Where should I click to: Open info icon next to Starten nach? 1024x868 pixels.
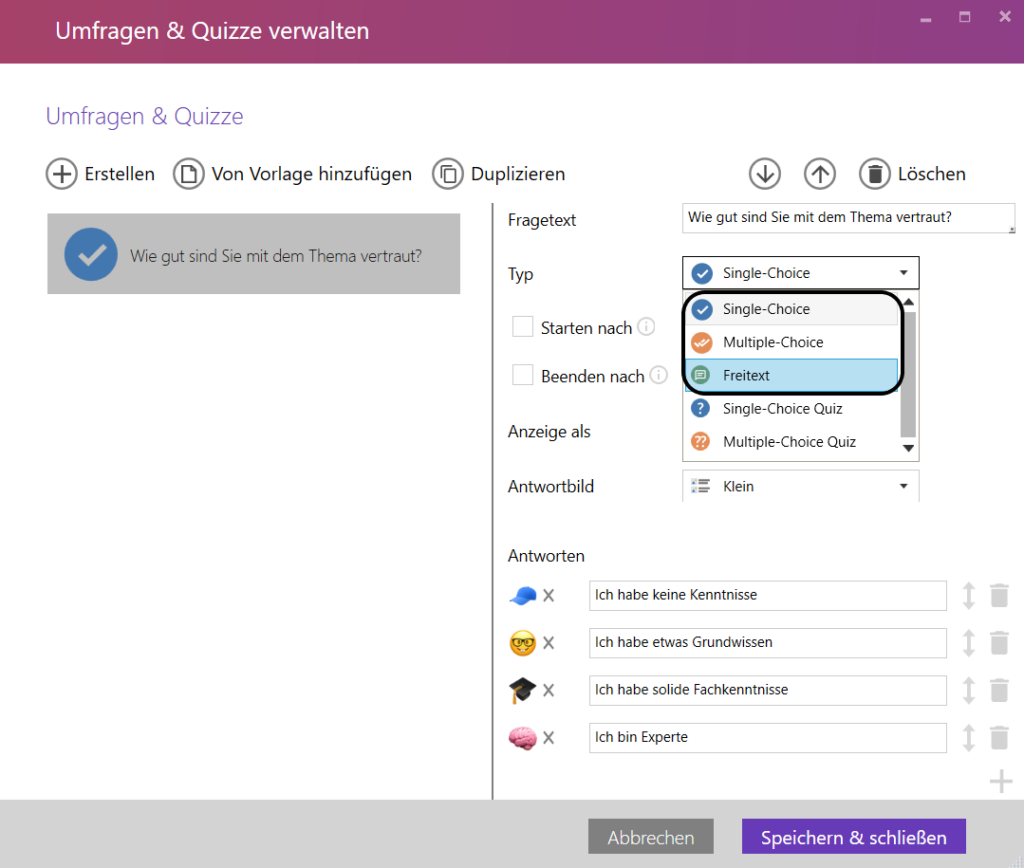point(646,326)
